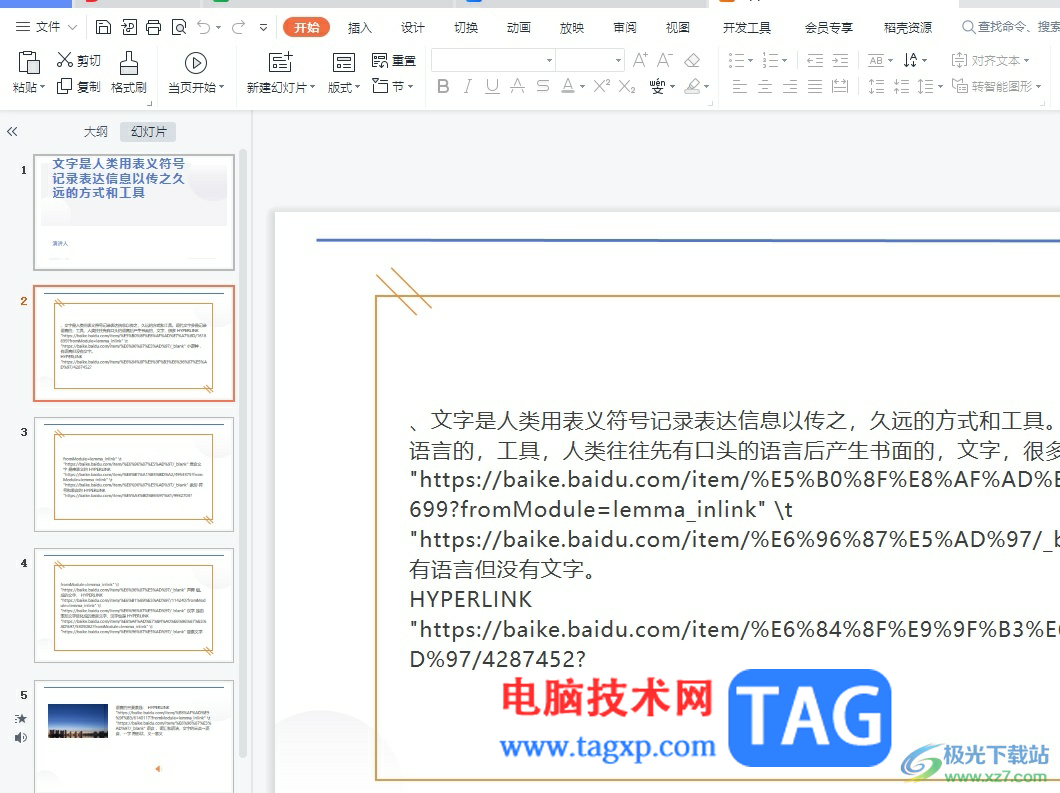Click the sound icon beside slide 5
1060x793 pixels.
[x=21, y=737]
